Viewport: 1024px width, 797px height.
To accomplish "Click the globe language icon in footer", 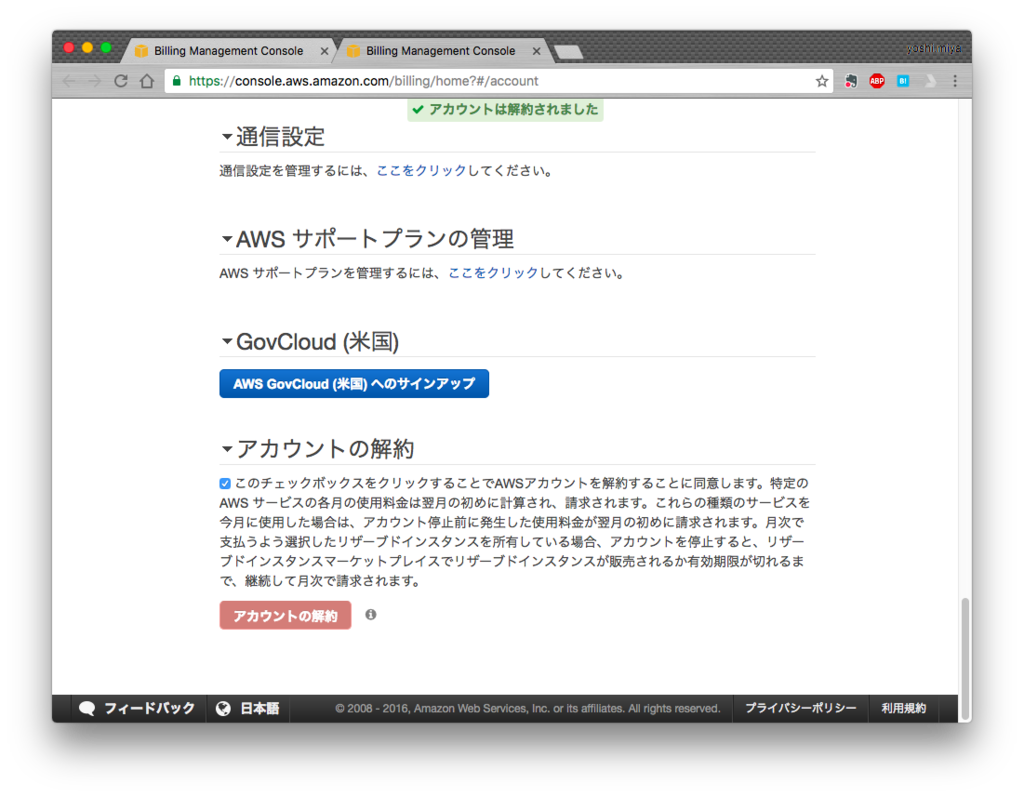I will pos(223,708).
